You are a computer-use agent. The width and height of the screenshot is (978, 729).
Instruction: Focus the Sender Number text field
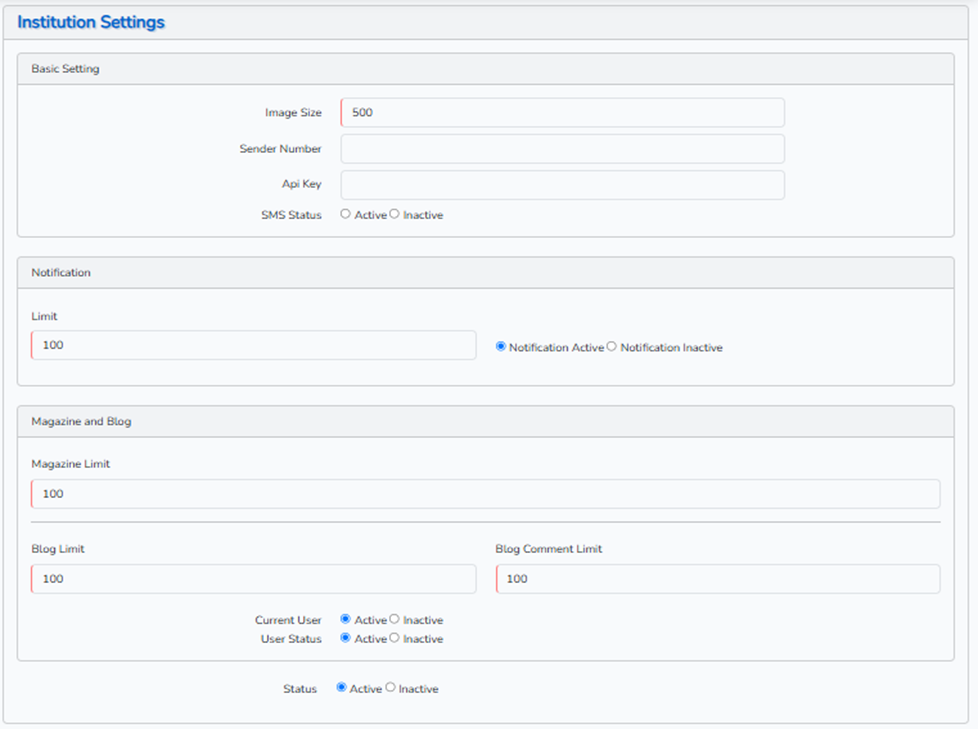pos(562,149)
